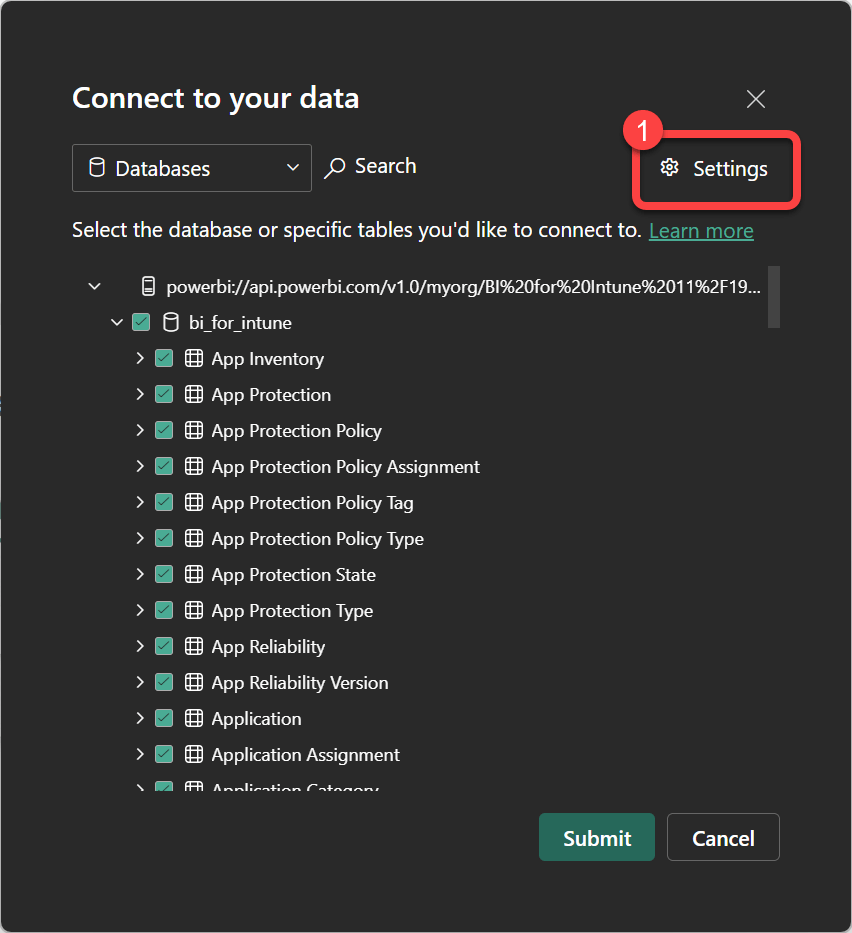Uncheck the App Reliability Version checkbox

pyautogui.click(x=164, y=682)
